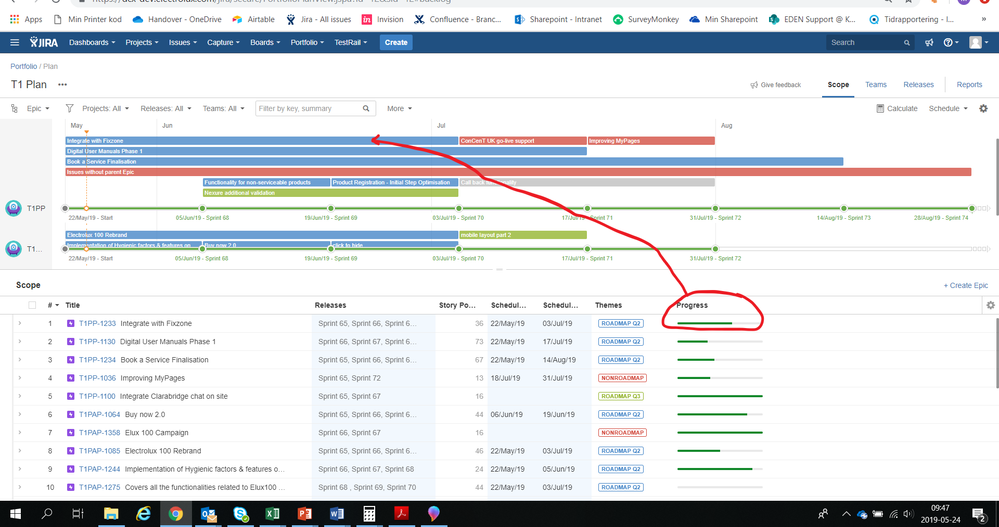This screenshot has height=527, width=999.
Task: Open Word from the taskbar
Action: click(337, 514)
